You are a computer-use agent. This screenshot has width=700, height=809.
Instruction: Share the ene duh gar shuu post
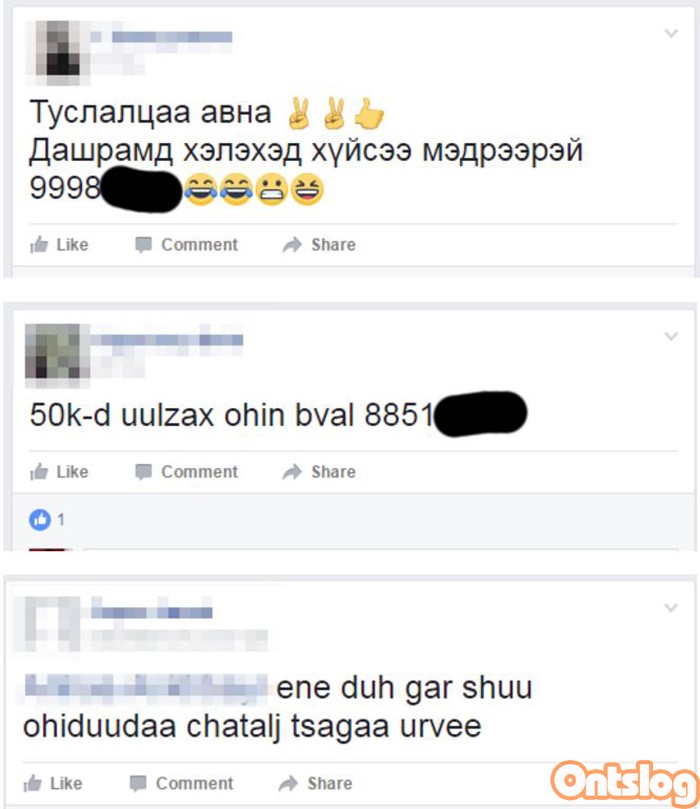click(315, 783)
